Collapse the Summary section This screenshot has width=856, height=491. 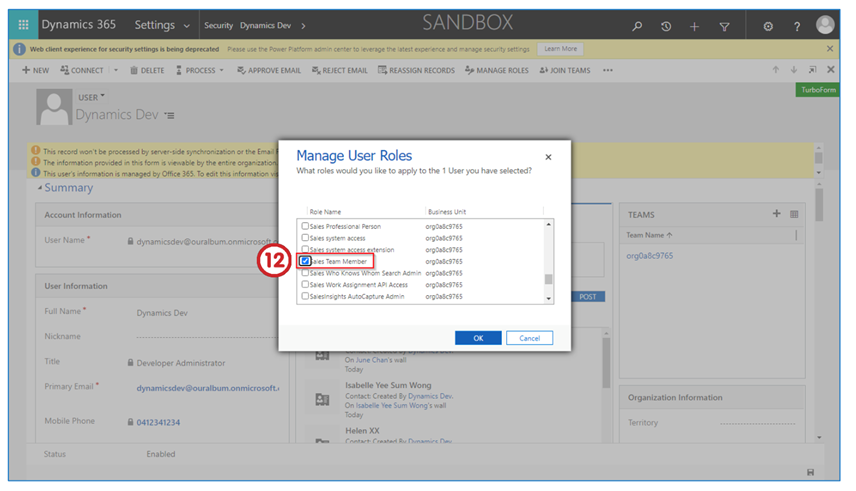coord(41,188)
